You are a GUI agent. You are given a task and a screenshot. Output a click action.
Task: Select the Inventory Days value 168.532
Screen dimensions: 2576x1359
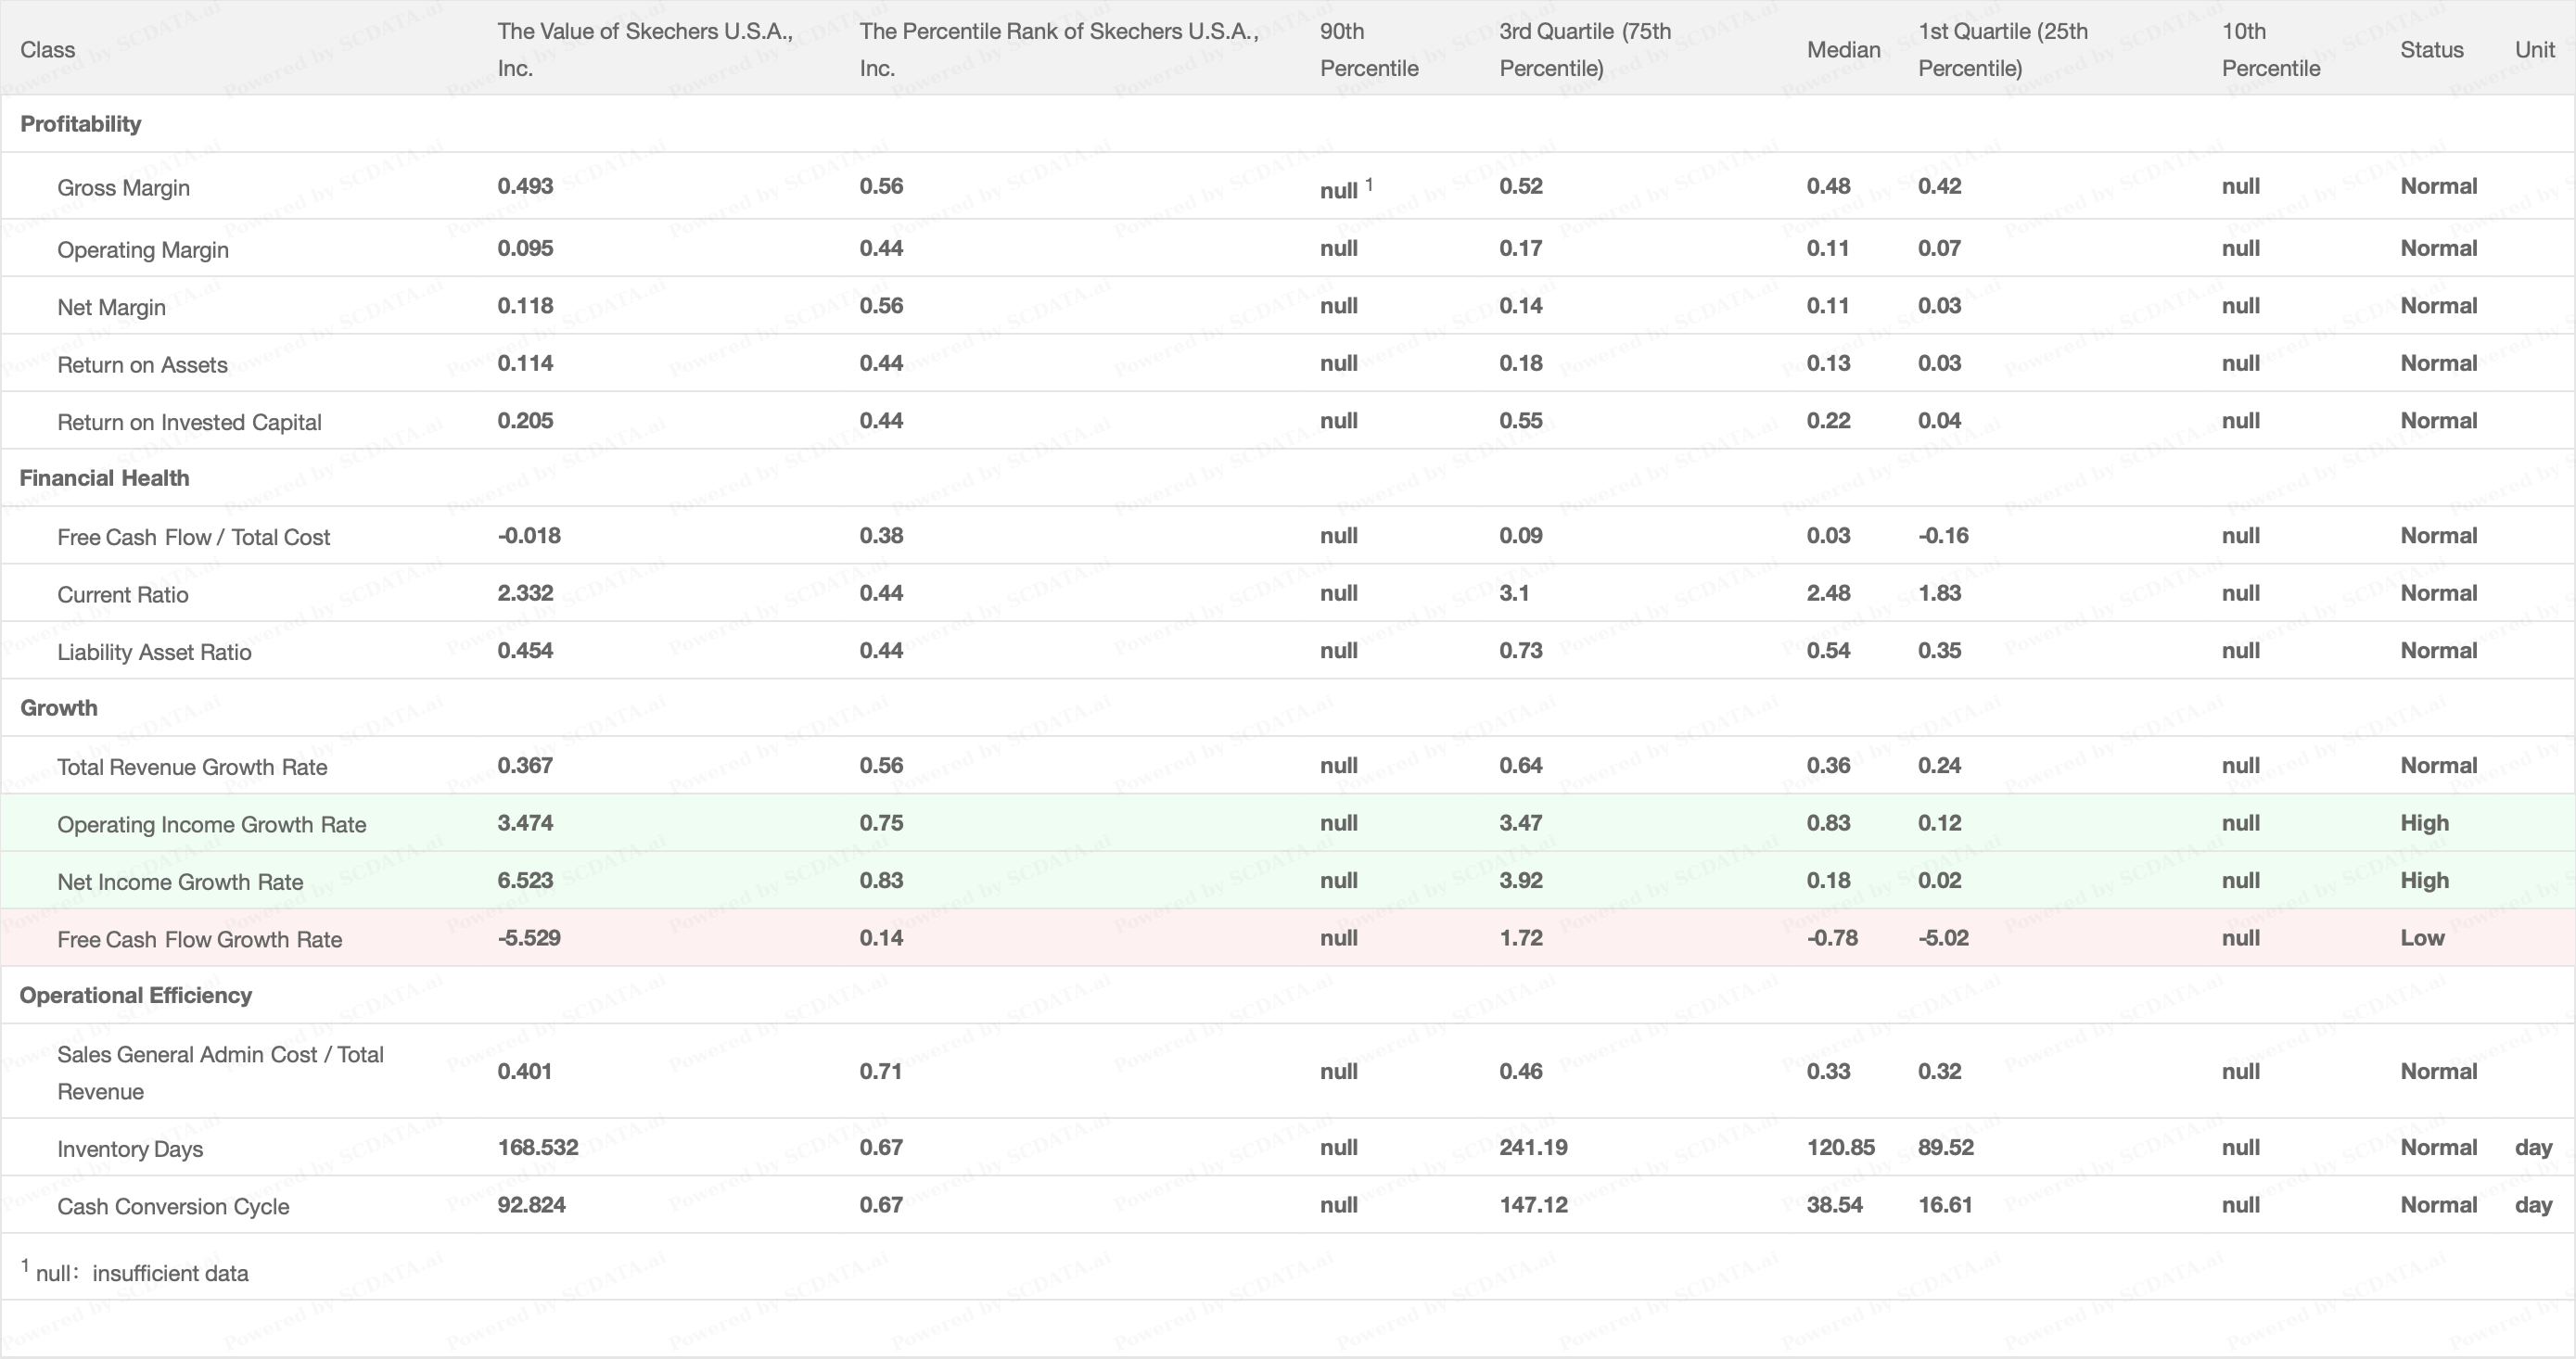point(538,1147)
